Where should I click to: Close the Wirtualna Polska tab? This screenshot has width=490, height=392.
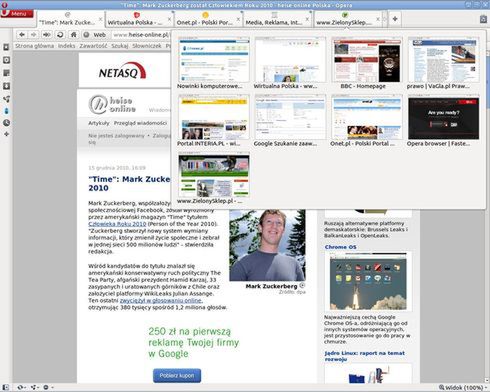click(169, 19)
